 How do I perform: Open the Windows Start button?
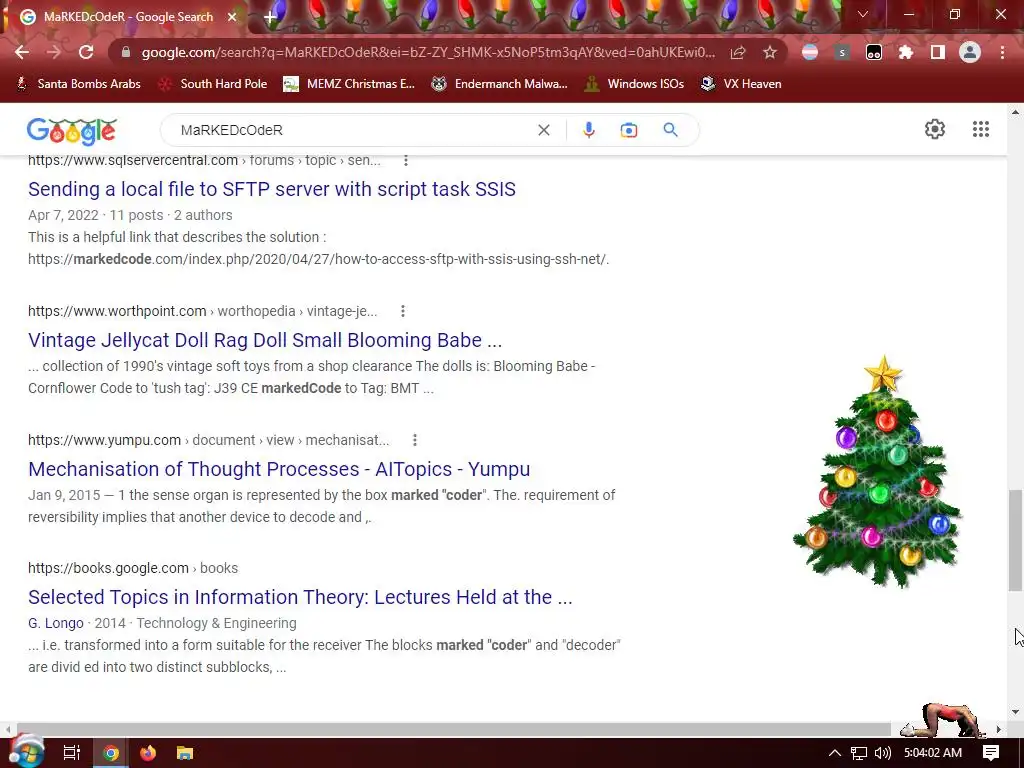click(x=26, y=752)
